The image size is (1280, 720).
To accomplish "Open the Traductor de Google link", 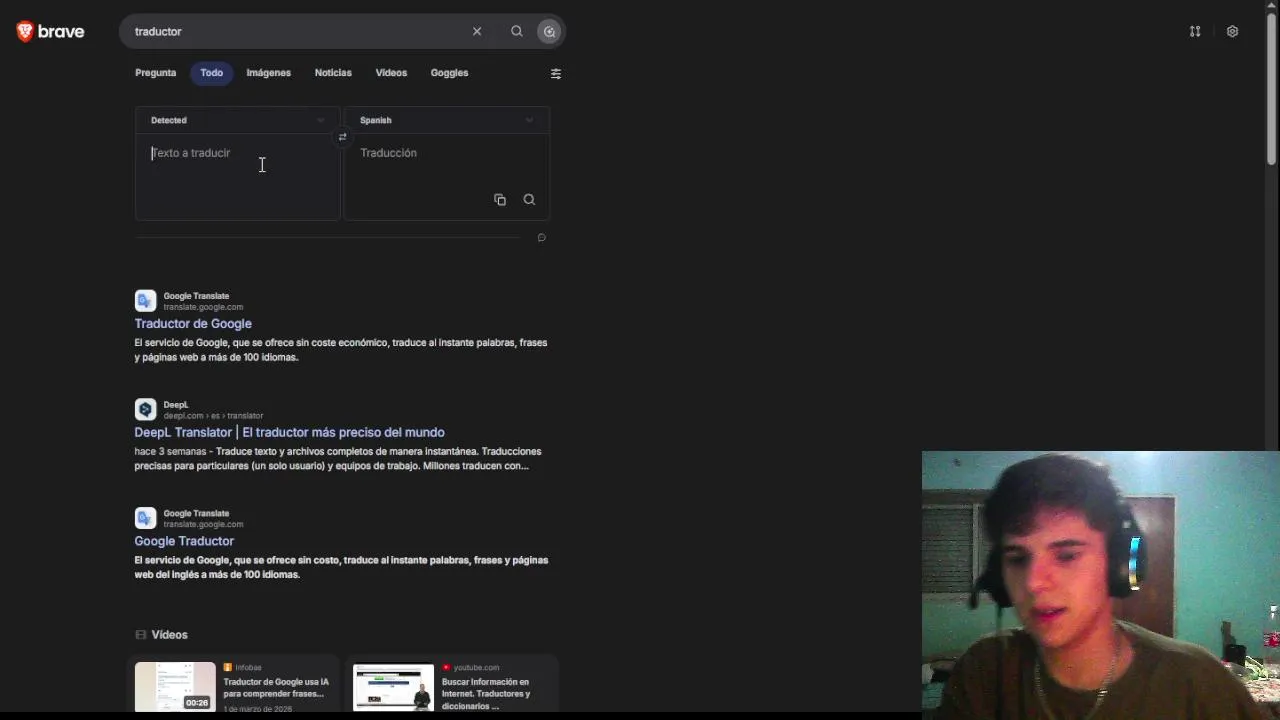I will (193, 324).
